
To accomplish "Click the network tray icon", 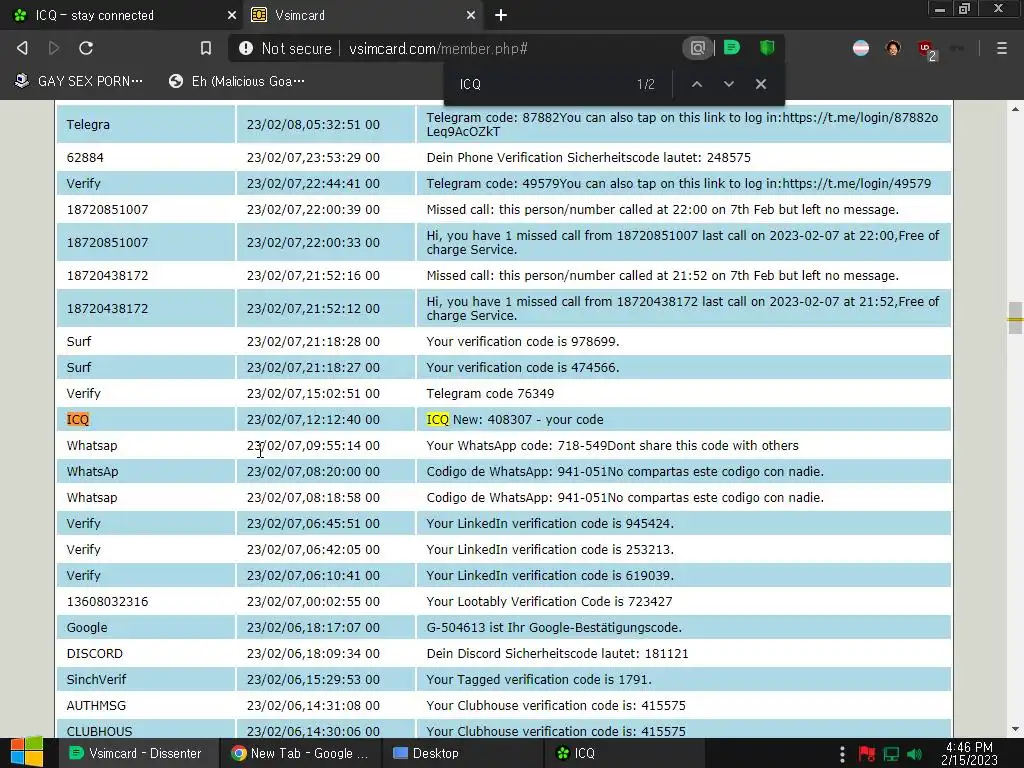I will 891,754.
